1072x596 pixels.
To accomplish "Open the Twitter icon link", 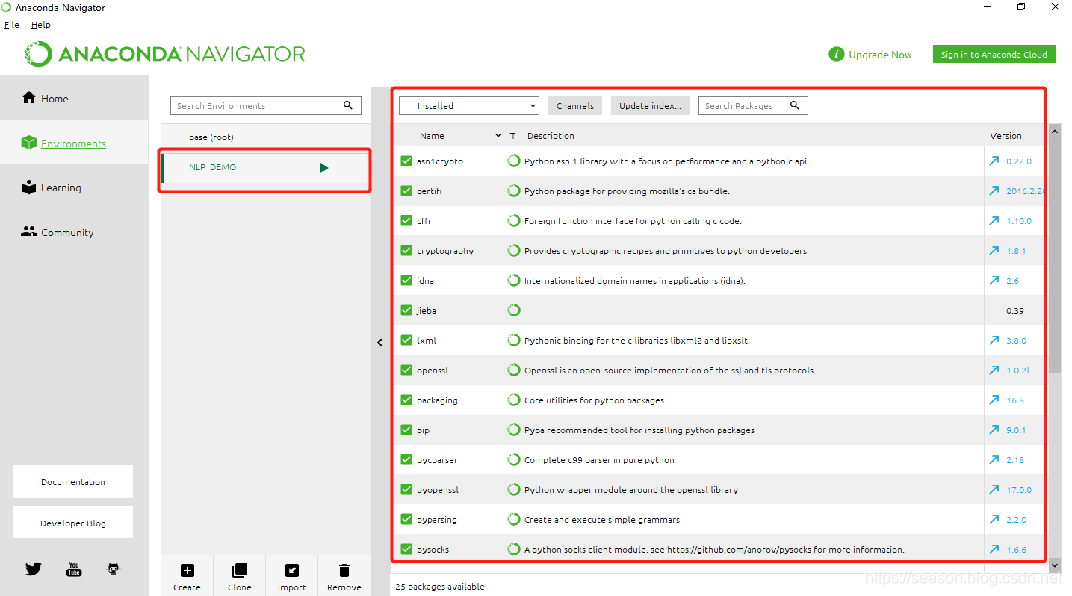I will (x=33, y=569).
